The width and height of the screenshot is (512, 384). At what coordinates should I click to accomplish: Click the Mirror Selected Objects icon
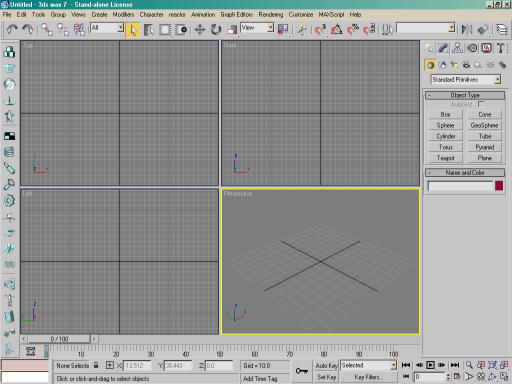click(467, 29)
